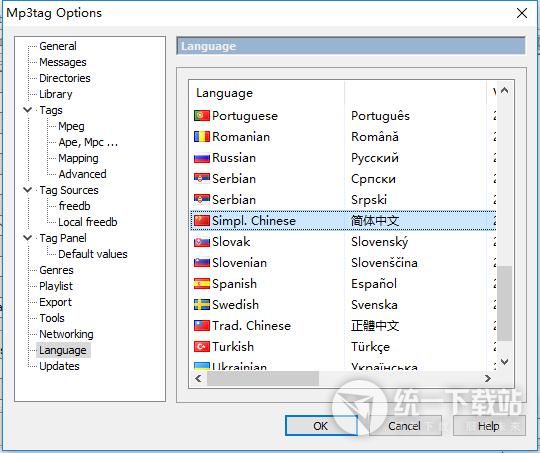Click the Cancel button

tap(405, 426)
